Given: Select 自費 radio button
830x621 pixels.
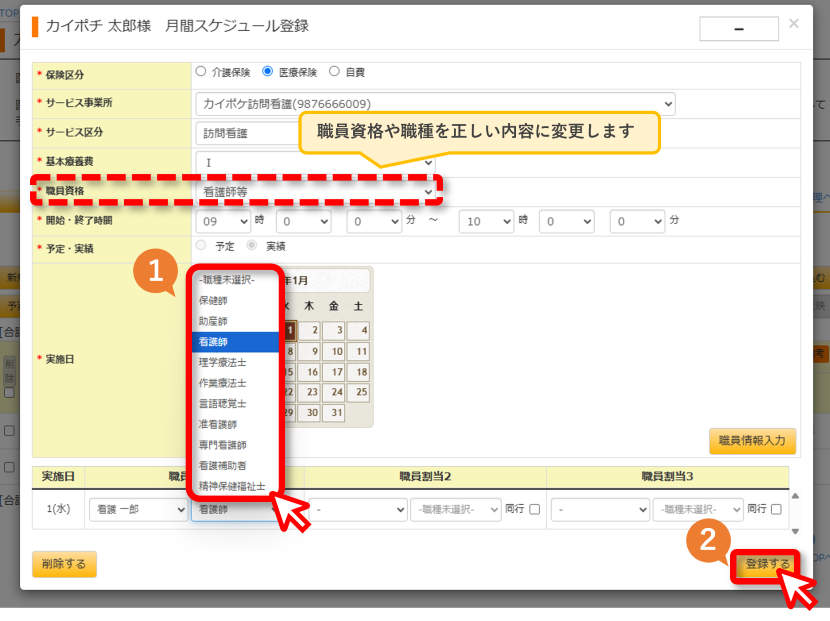Looking at the screenshot, I should 334,71.
